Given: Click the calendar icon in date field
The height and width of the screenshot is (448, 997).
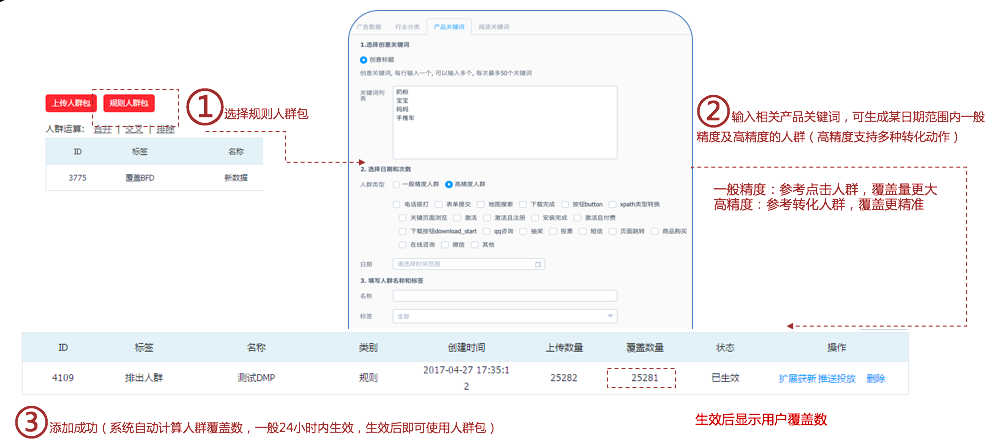Looking at the screenshot, I should point(539,264).
